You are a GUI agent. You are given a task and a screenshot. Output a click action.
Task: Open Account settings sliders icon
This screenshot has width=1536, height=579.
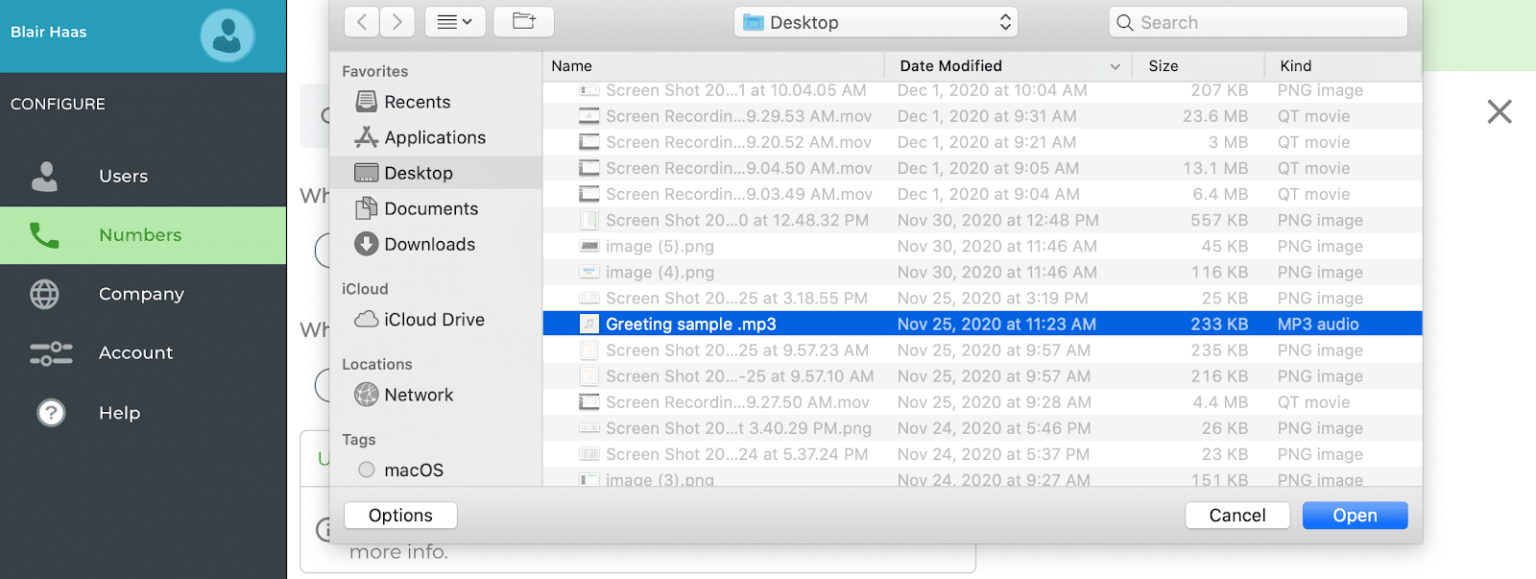(x=50, y=353)
